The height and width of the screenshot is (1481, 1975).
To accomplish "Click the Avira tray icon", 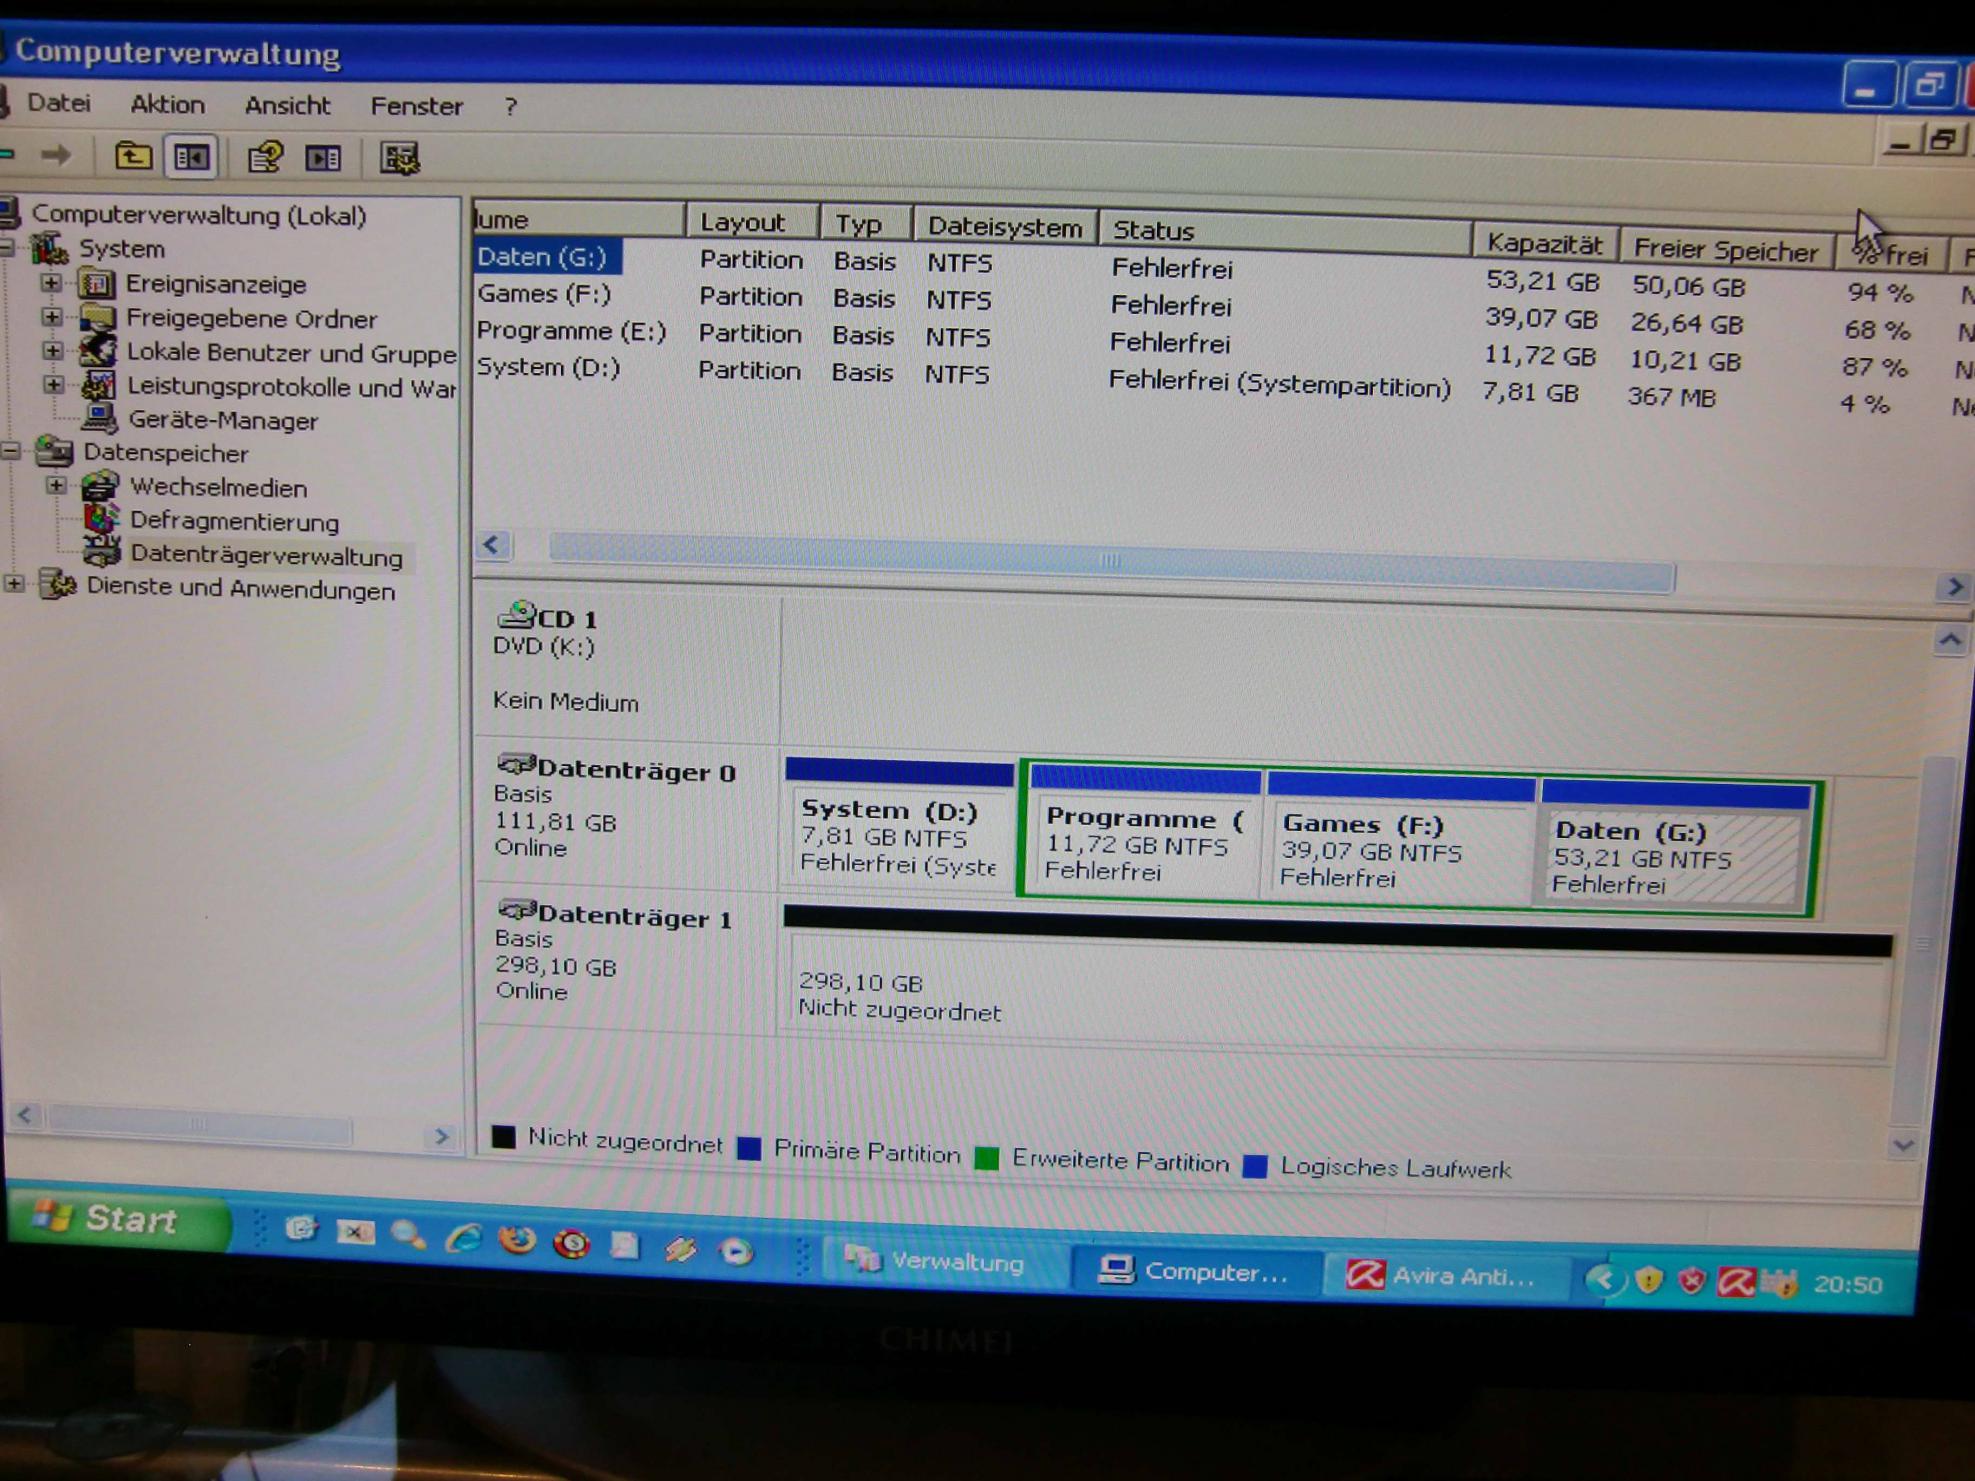I will coord(1736,1282).
